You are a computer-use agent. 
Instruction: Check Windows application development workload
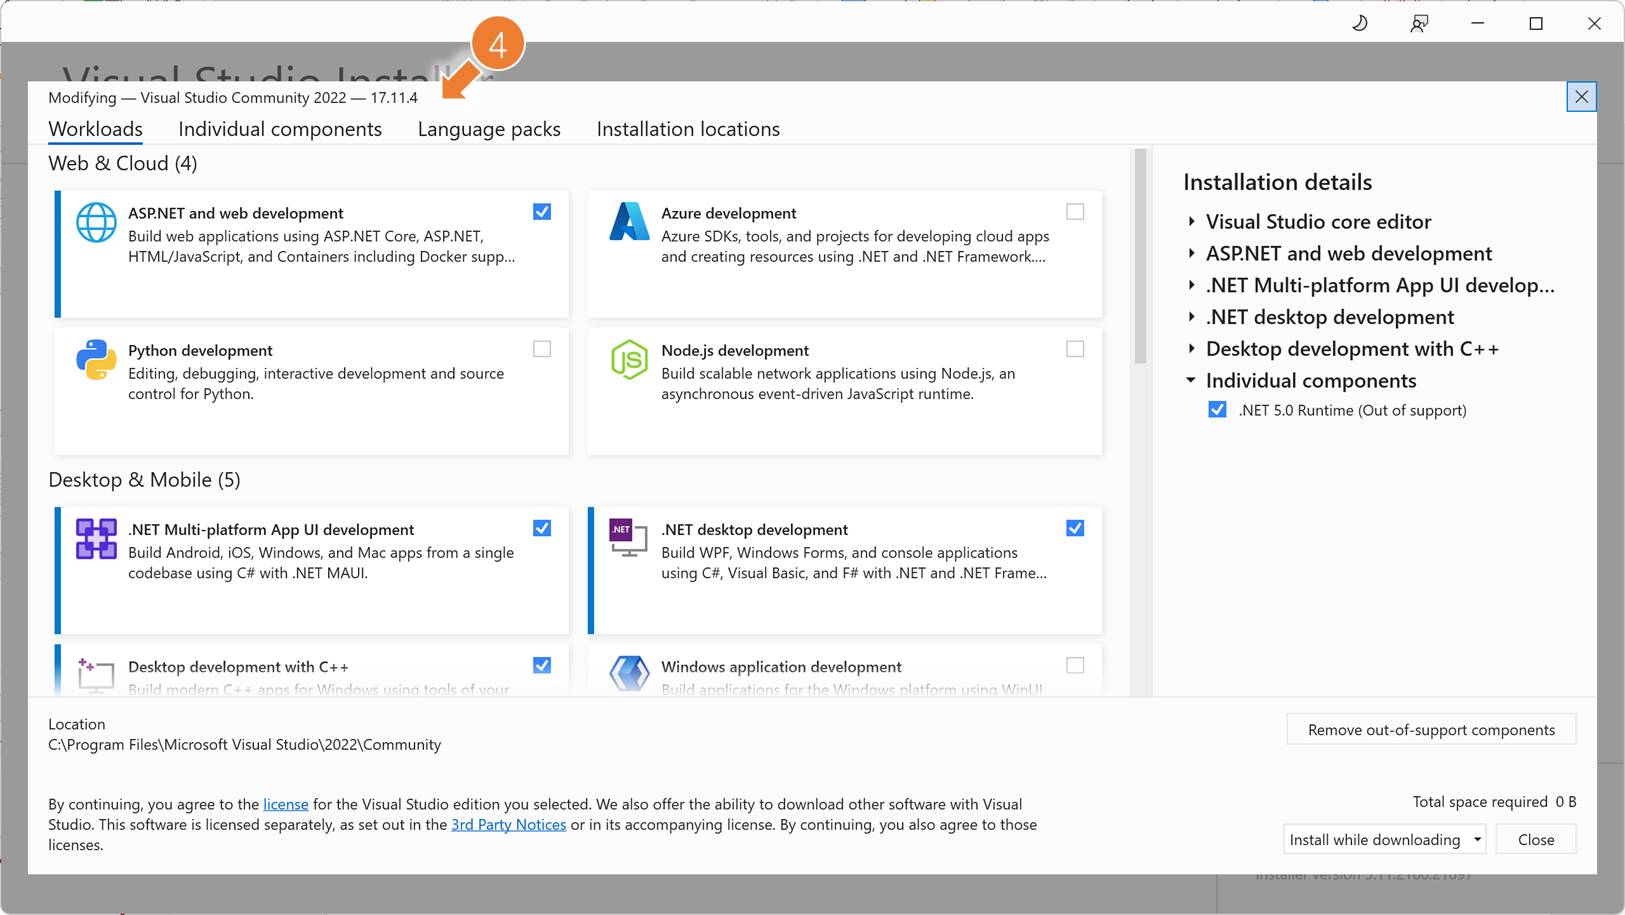point(1075,665)
